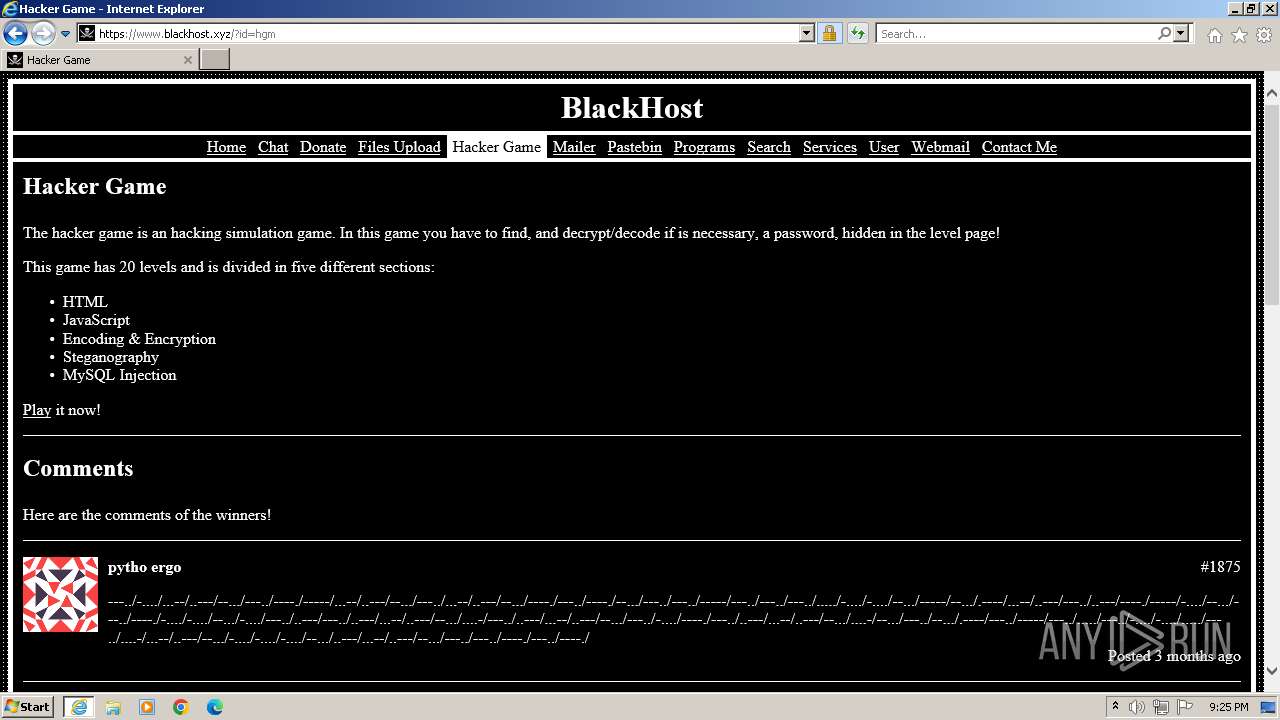This screenshot has width=1280, height=720.
Task: Open a new blank tab
Action: coord(215,60)
